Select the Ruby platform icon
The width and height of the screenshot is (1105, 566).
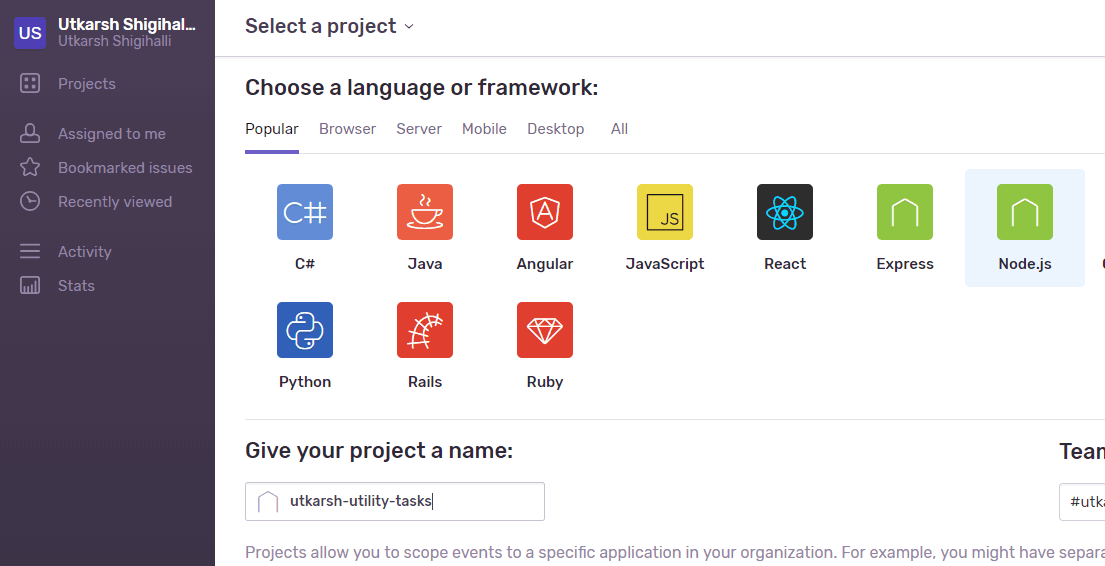pos(545,330)
